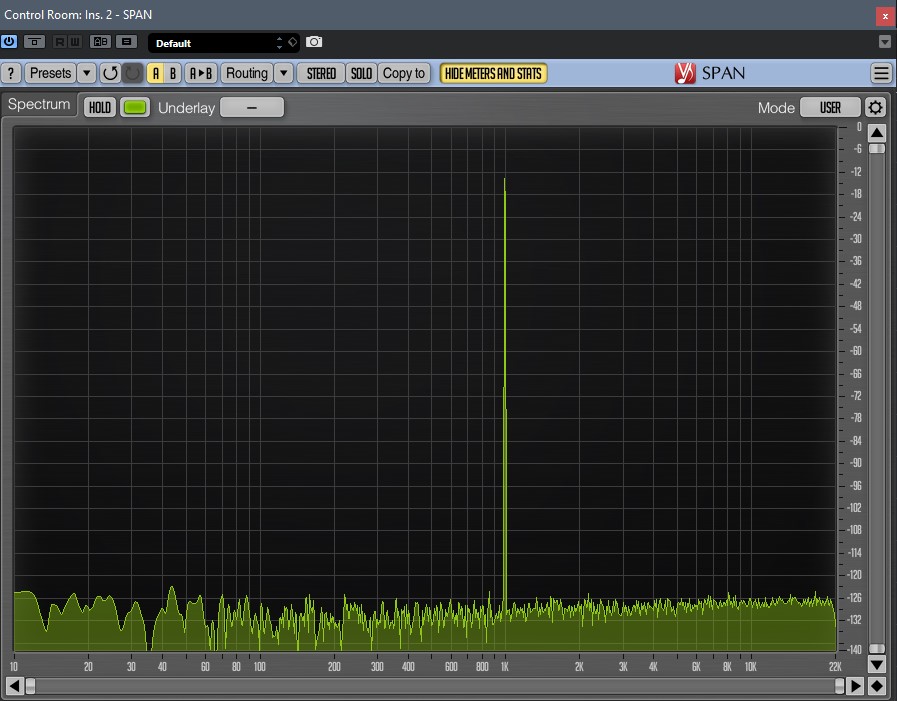
Task: Click the horizontal frequency range scrollbar
Action: (435, 686)
